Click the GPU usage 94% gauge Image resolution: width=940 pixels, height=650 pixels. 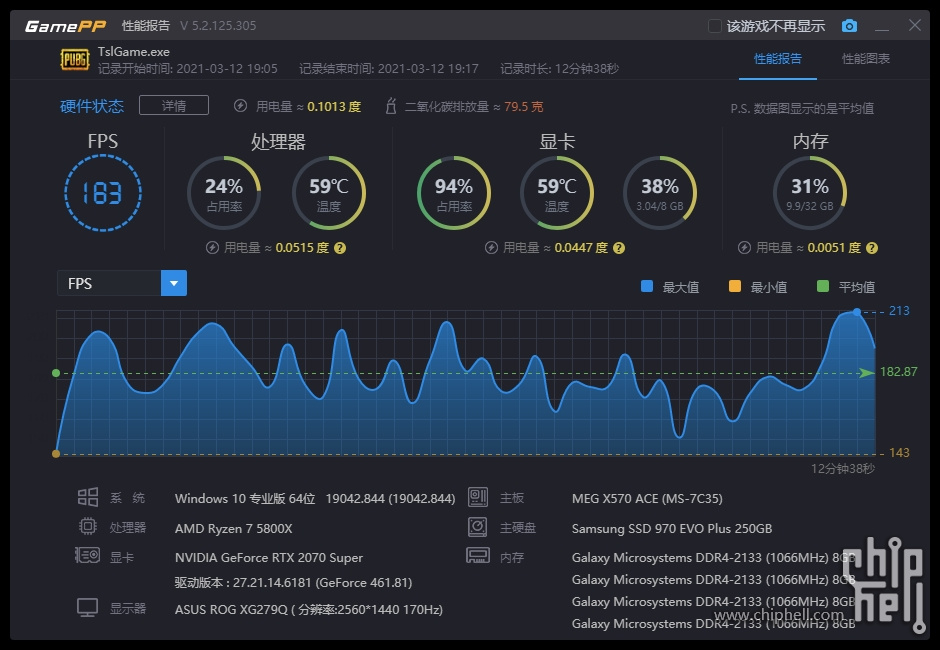click(454, 193)
